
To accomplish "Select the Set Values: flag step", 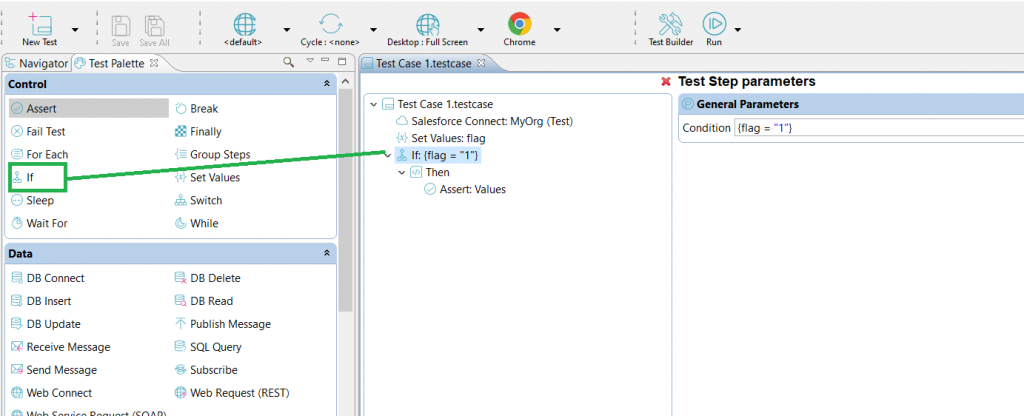I will click(x=441, y=138).
